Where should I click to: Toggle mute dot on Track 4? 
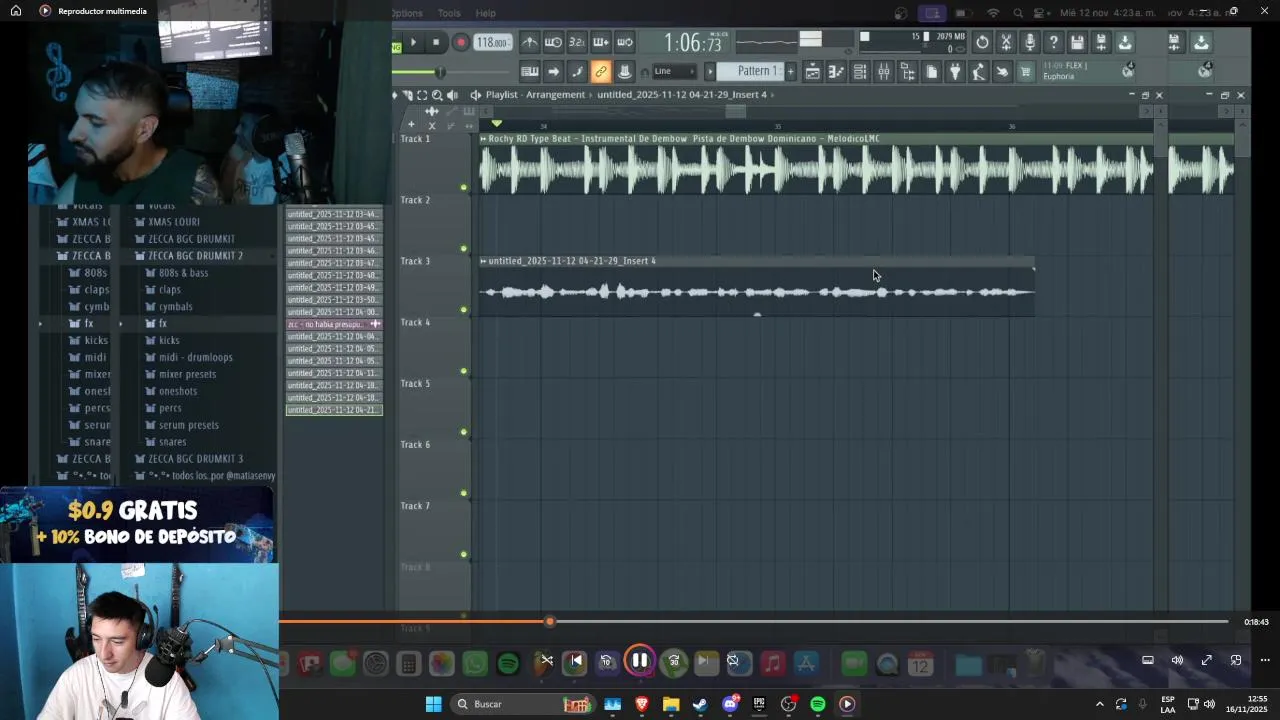[x=463, y=371]
